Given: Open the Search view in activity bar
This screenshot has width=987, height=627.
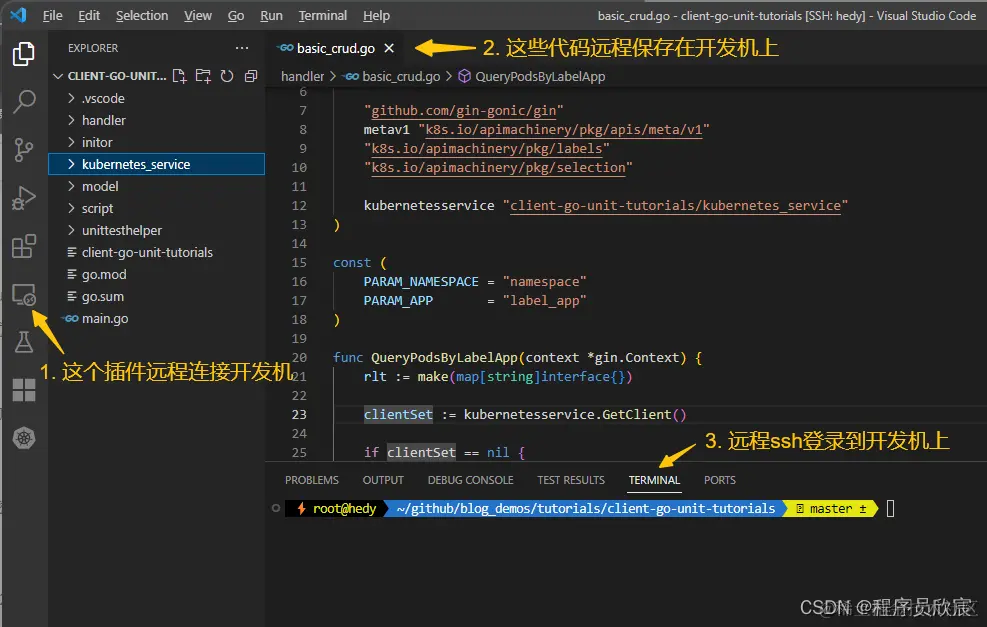Looking at the screenshot, I should 24,101.
